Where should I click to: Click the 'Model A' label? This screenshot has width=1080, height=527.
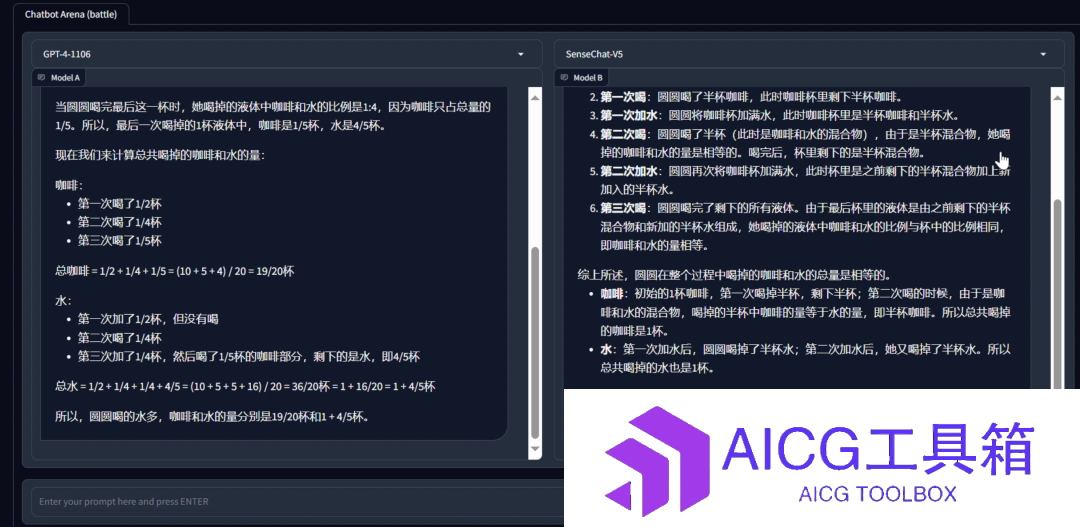coord(65,78)
